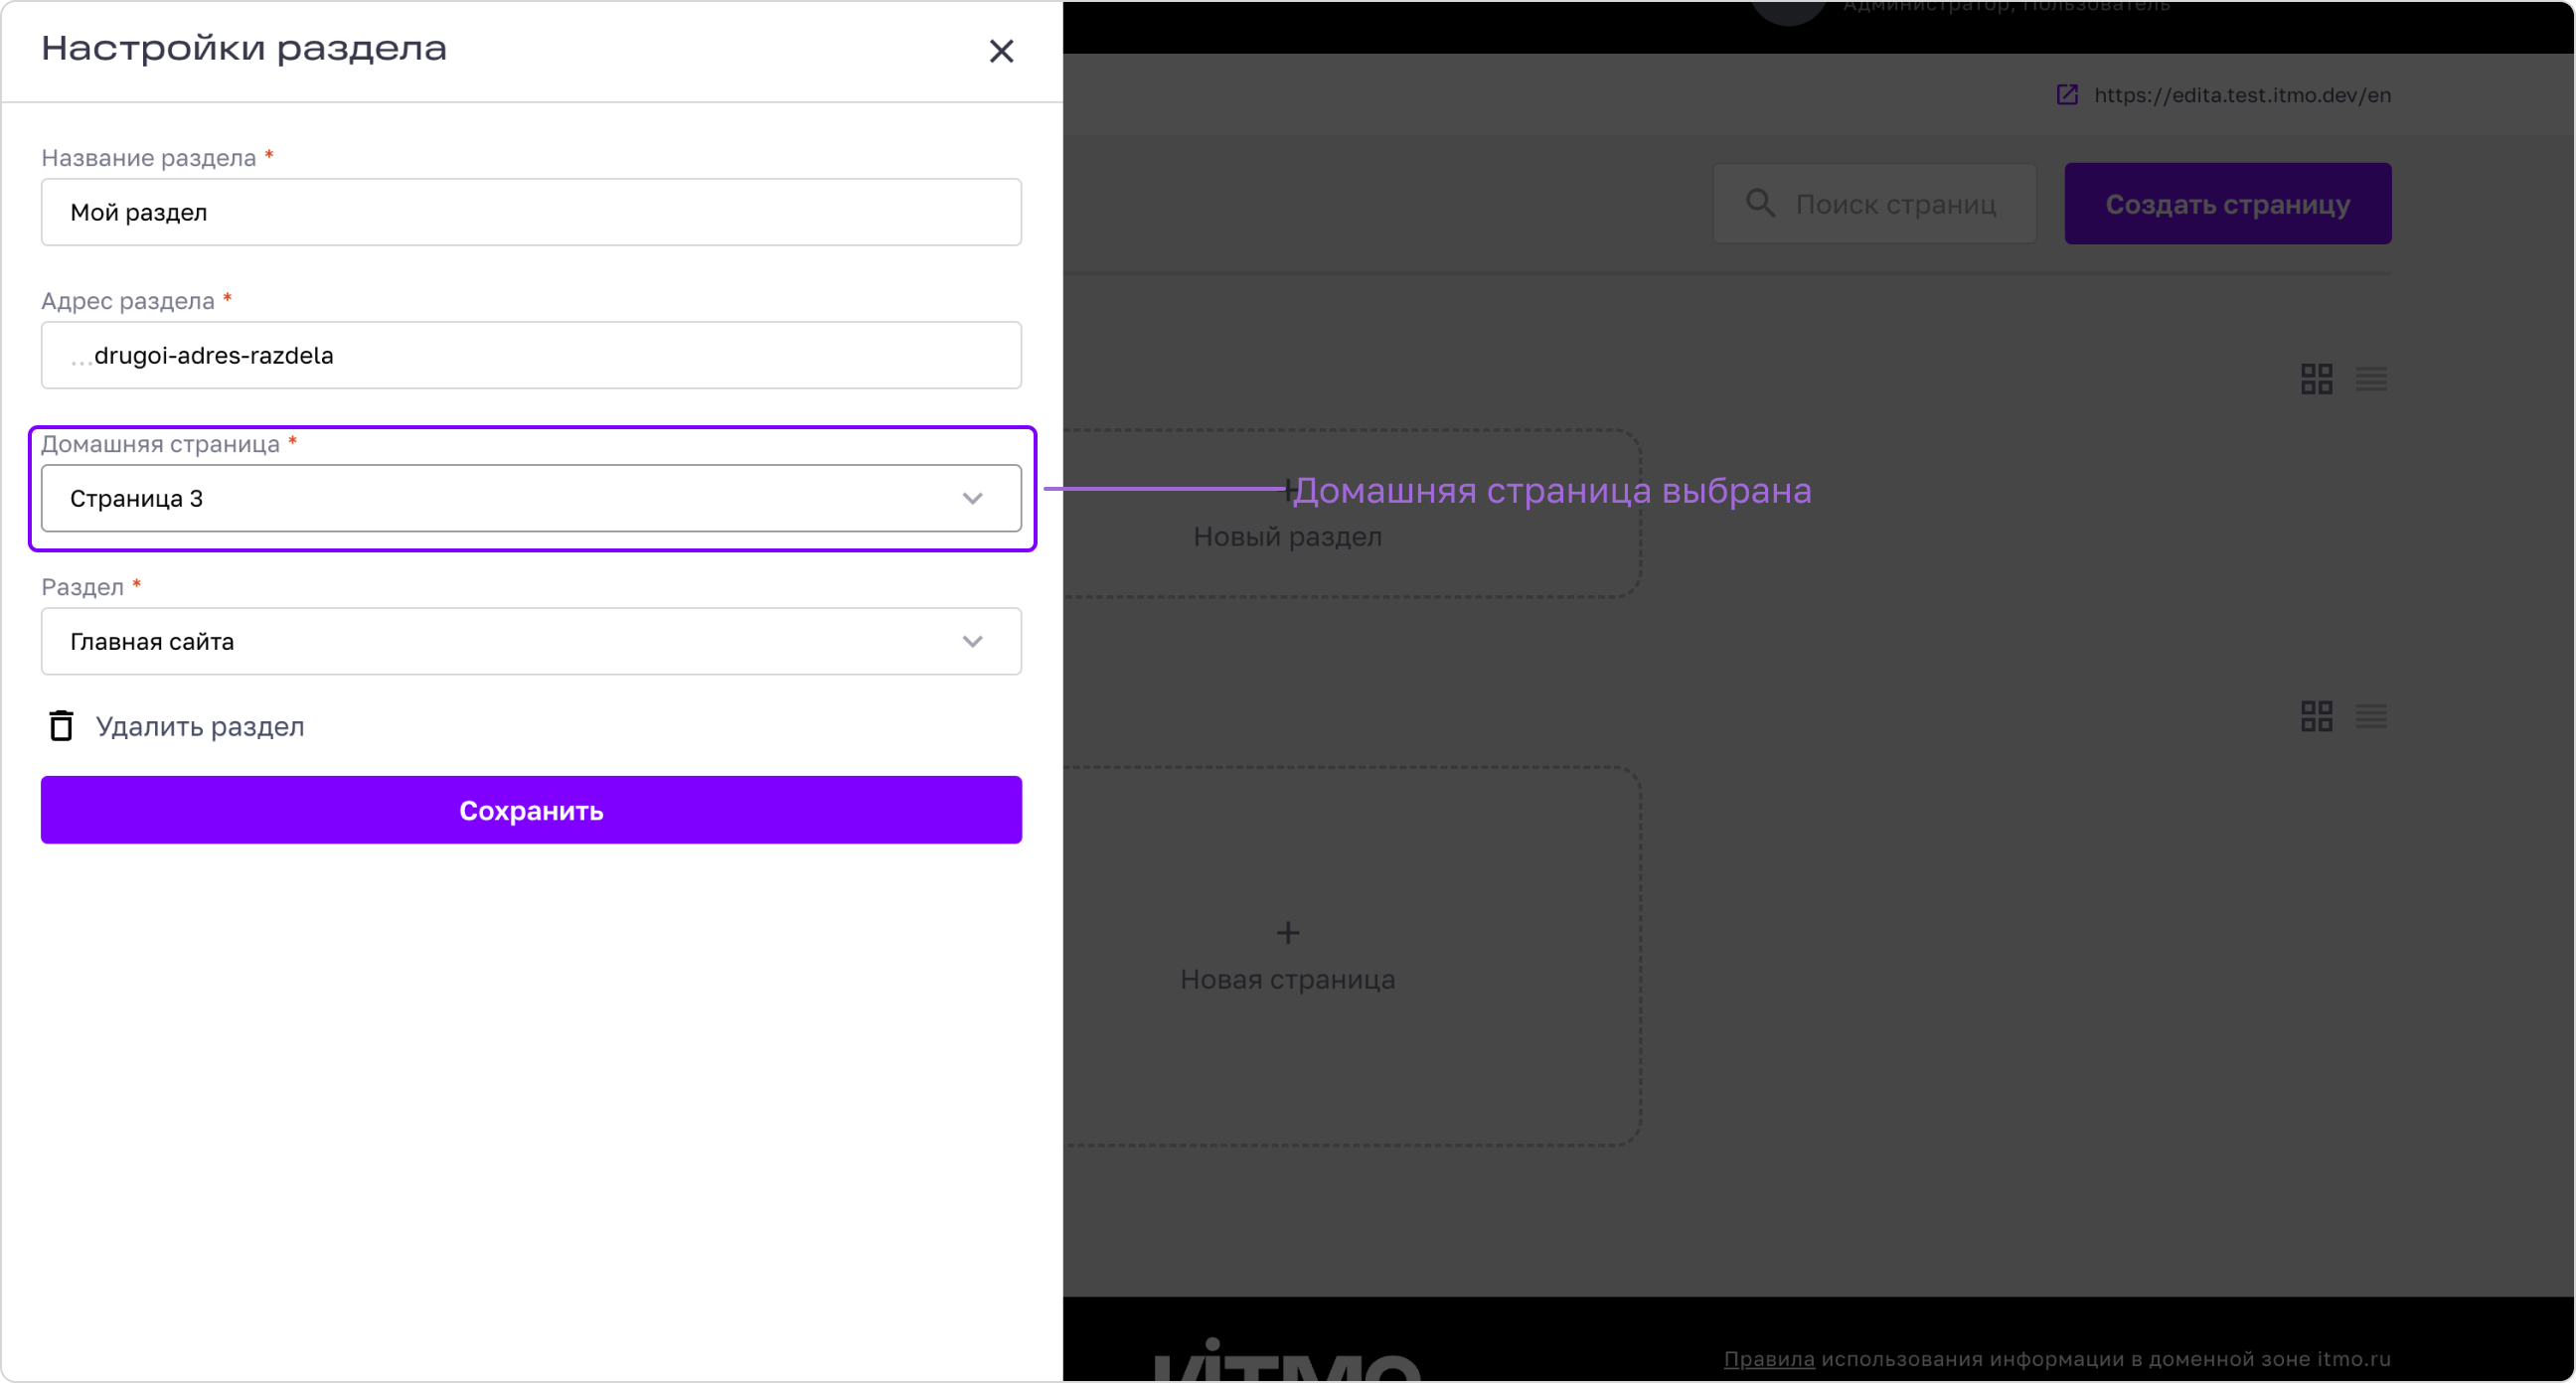Click the 'Настройки раздела' panel title
This screenshot has width=2576, height=1383.
tap(244, 49)
